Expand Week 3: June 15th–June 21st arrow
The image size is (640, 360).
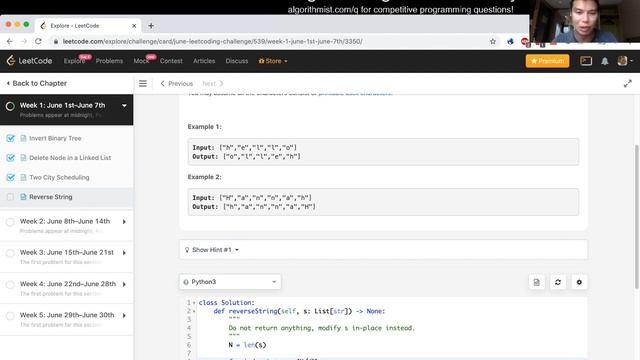[x=124, y=253]
